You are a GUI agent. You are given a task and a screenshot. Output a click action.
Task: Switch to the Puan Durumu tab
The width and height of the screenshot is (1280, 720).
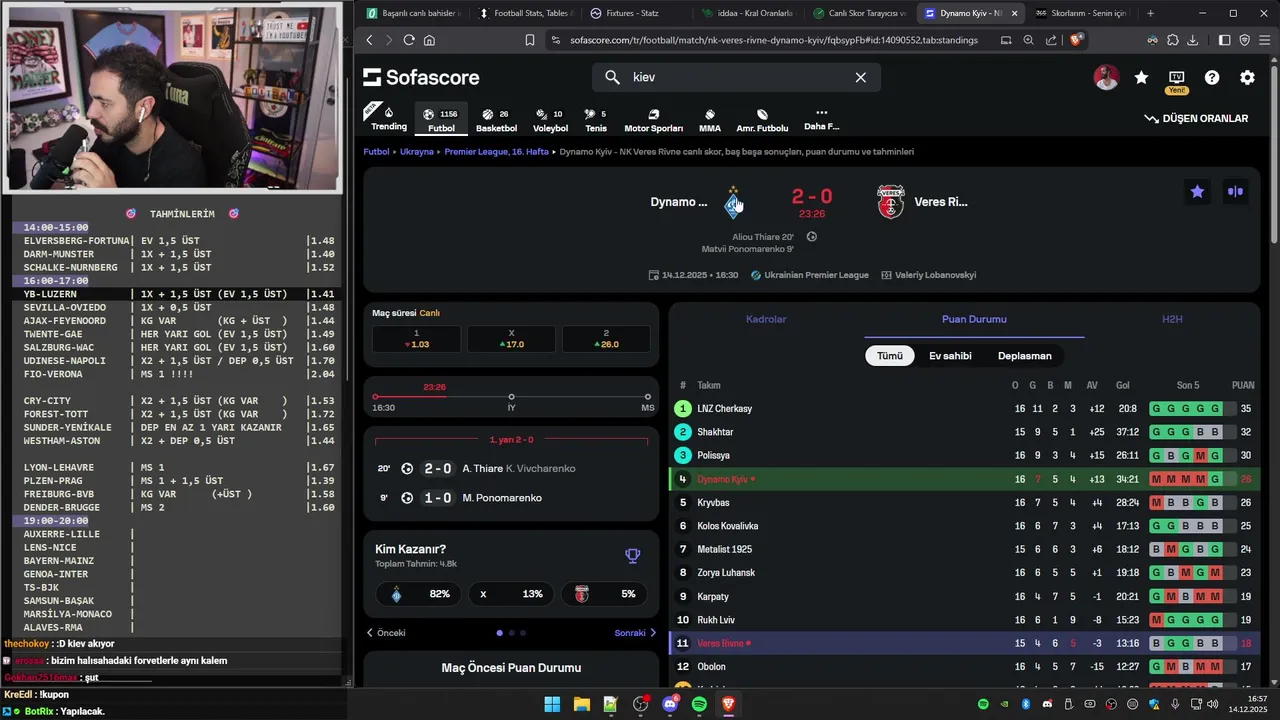(974, 319)
